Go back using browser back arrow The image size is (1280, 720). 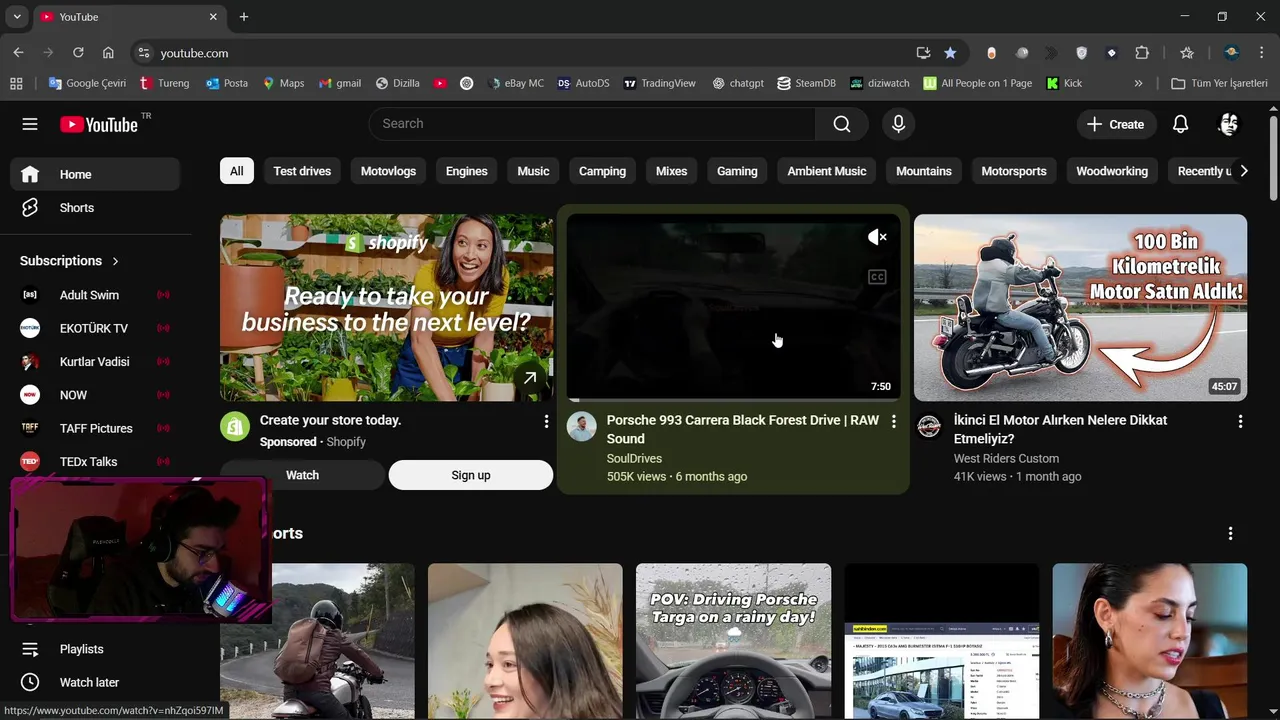click(18, 53)
